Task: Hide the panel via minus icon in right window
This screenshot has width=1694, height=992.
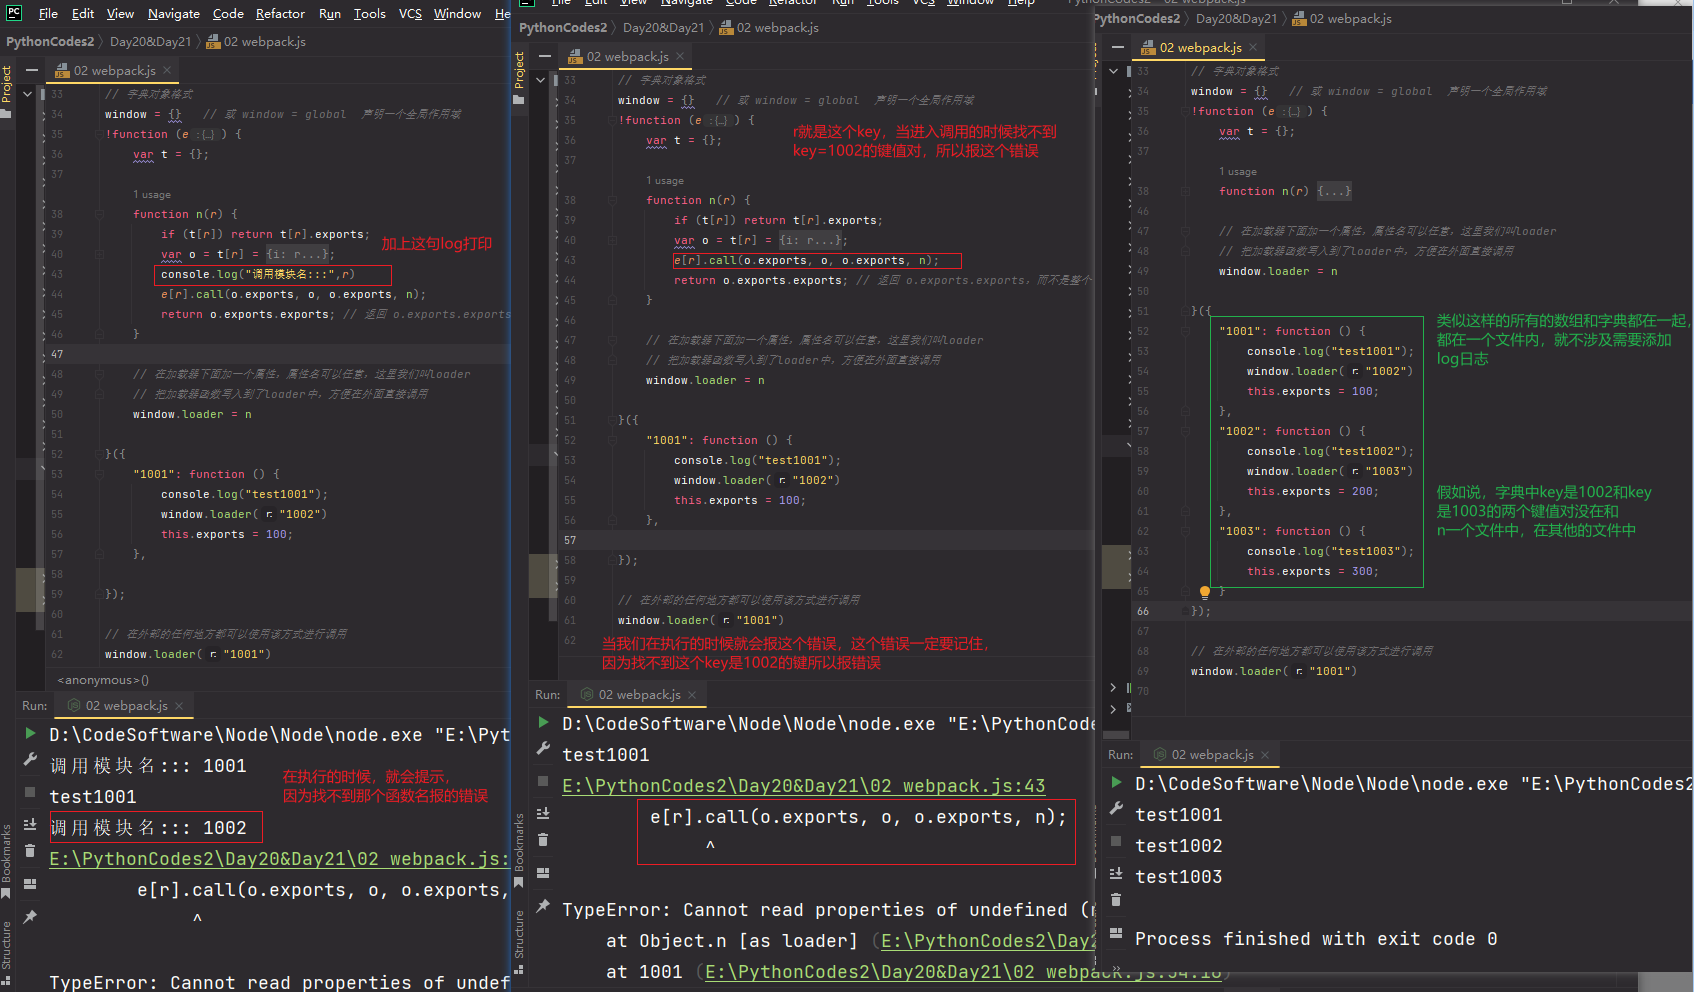Action: (1118, 47)
